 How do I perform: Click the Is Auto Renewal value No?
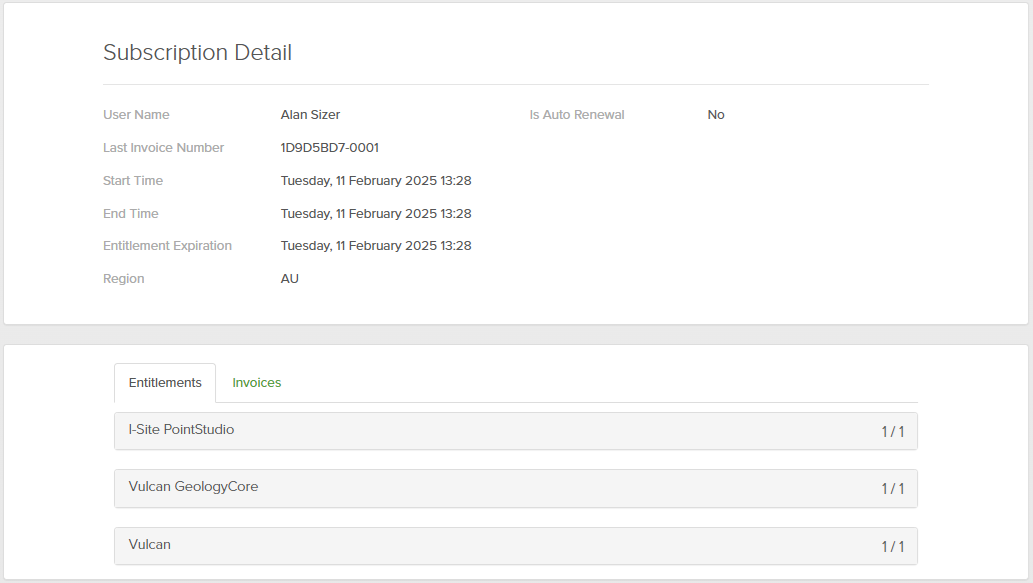coord(715,115)
